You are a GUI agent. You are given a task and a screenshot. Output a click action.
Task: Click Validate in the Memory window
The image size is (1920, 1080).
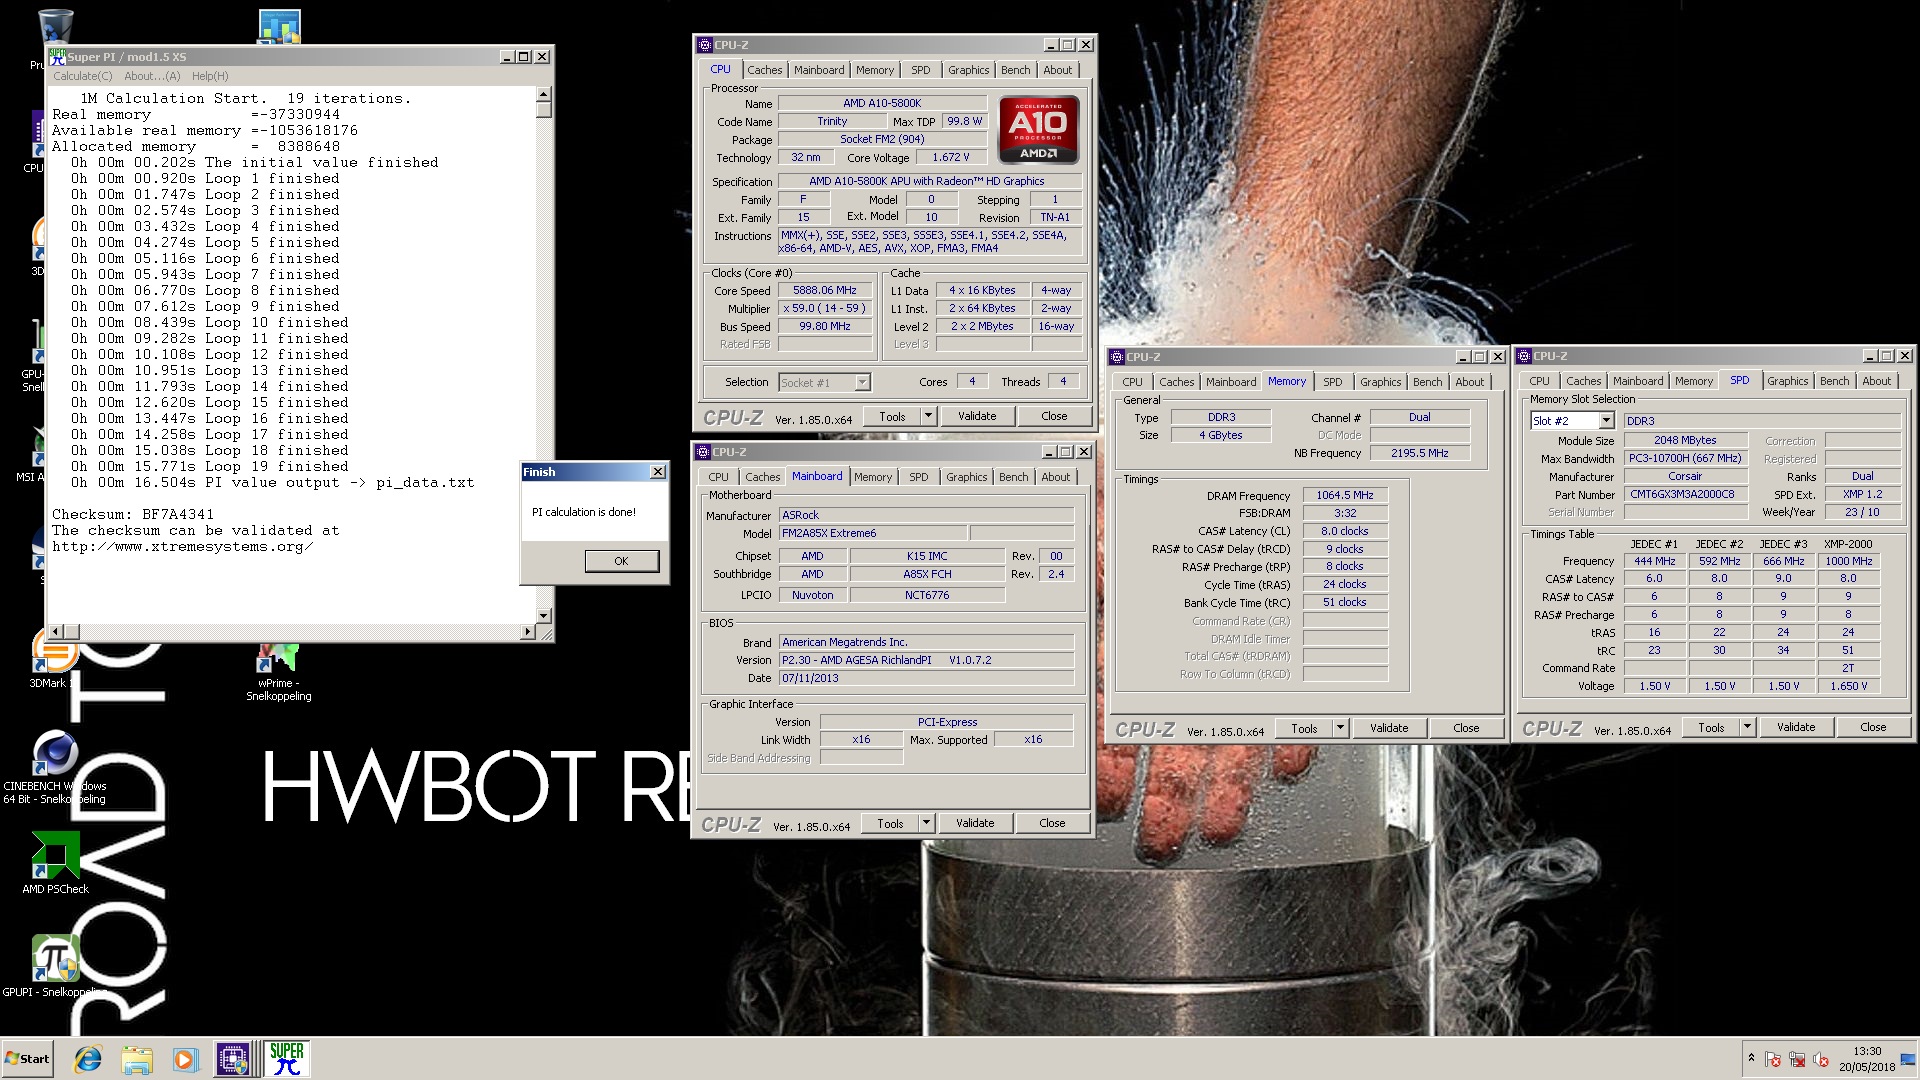click(1389, 728)
